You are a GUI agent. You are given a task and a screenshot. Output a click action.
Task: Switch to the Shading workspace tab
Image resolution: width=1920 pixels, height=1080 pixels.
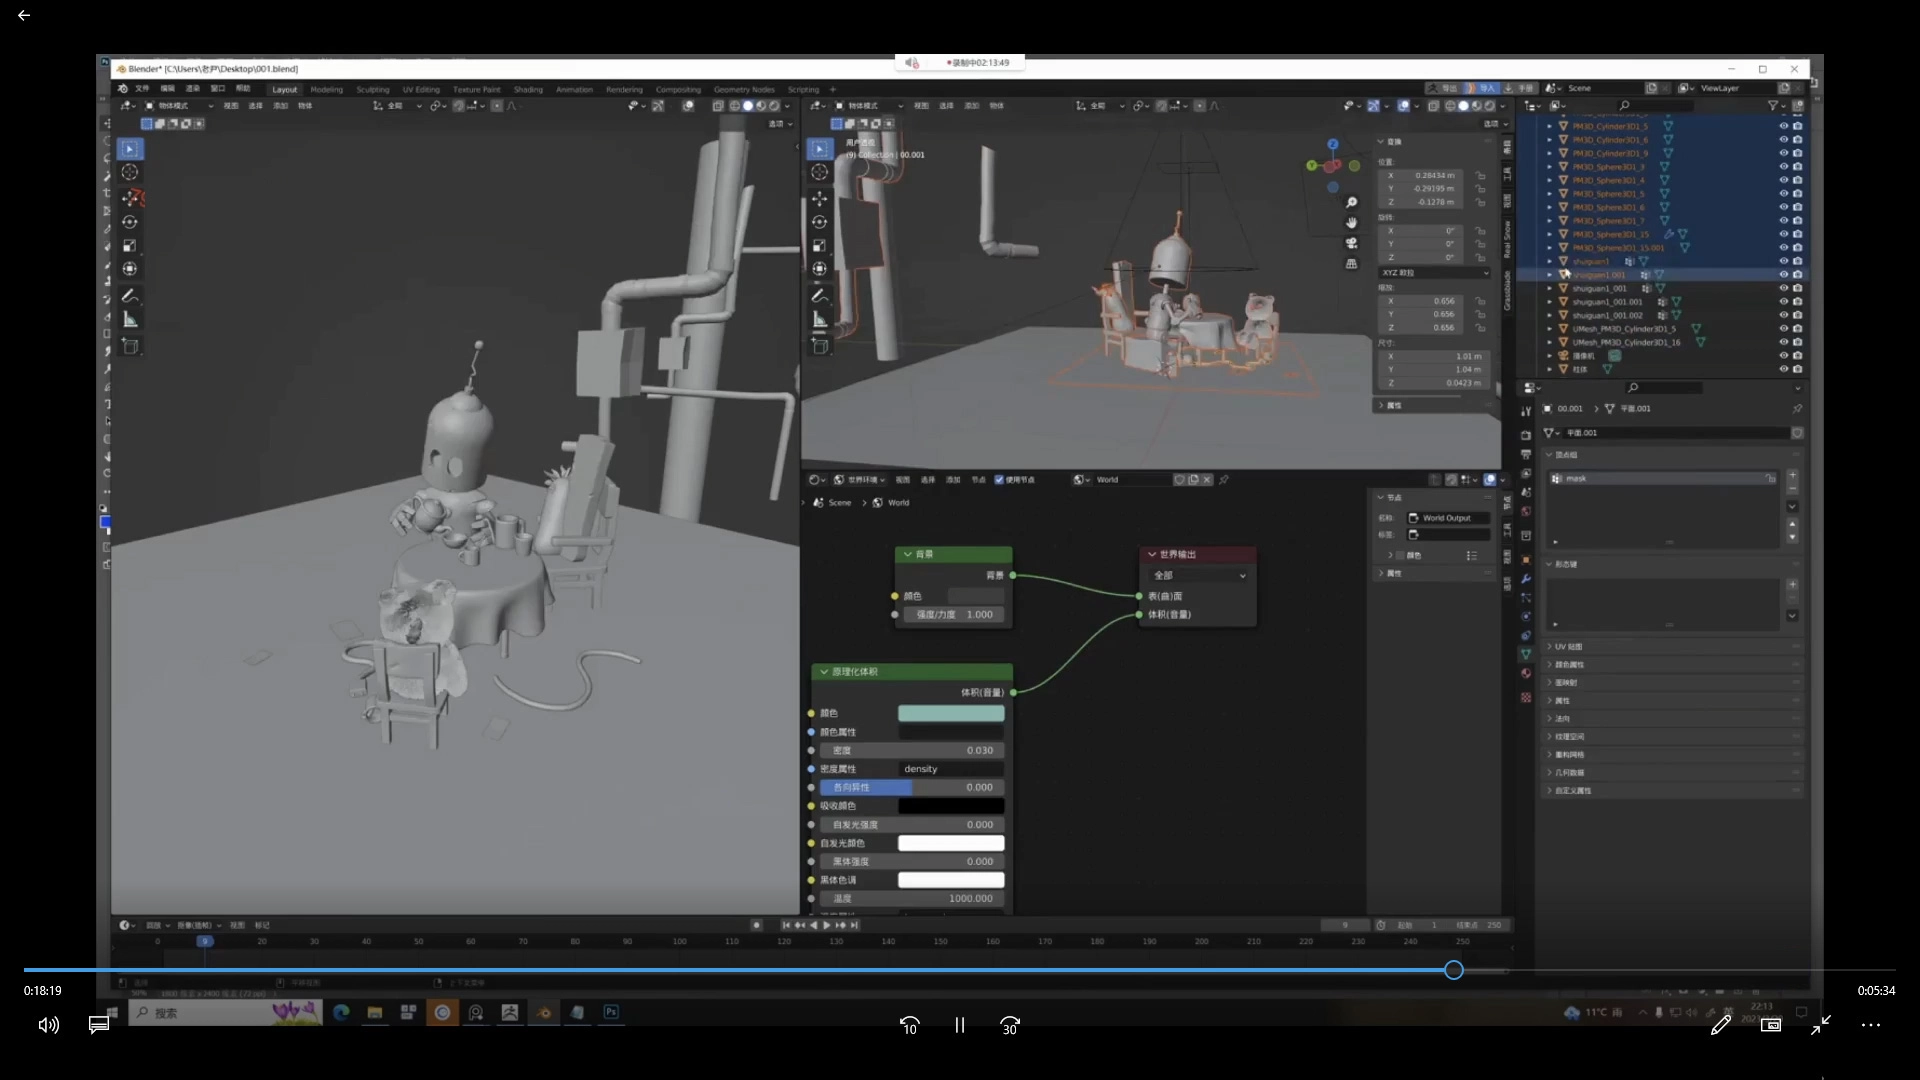[528, 90]
